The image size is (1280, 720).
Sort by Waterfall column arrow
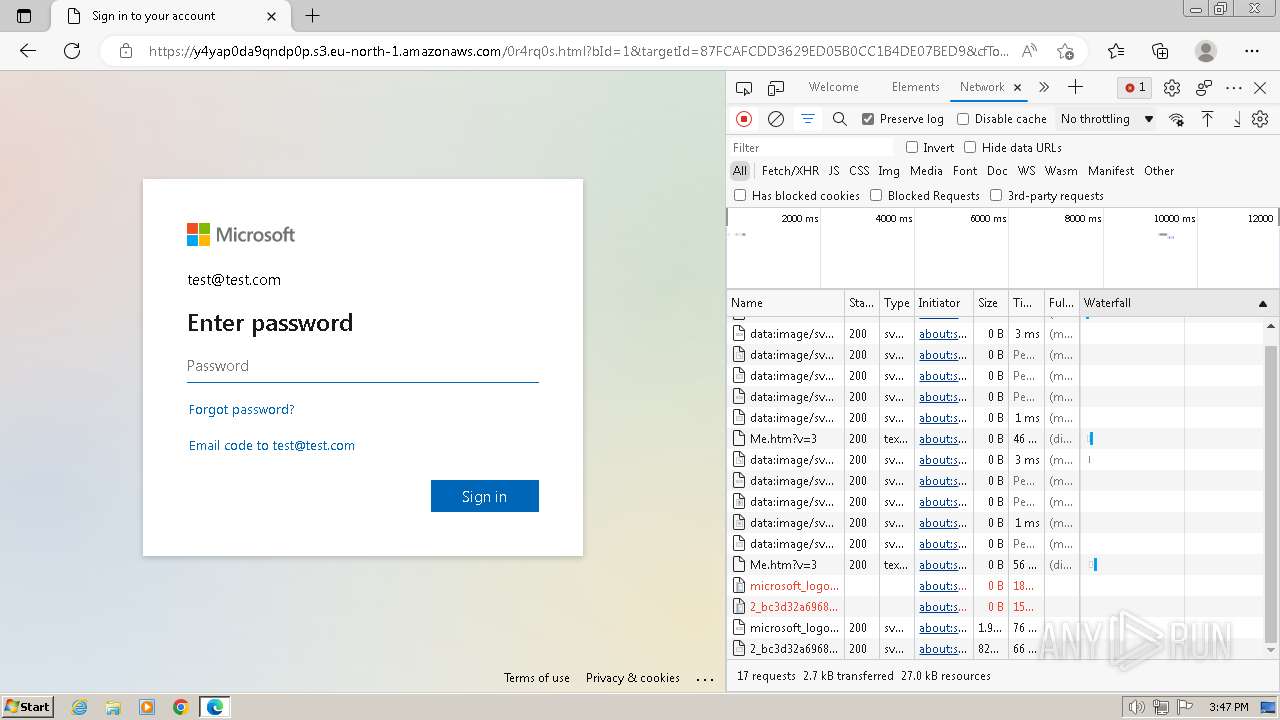(x=1262, y=303)
